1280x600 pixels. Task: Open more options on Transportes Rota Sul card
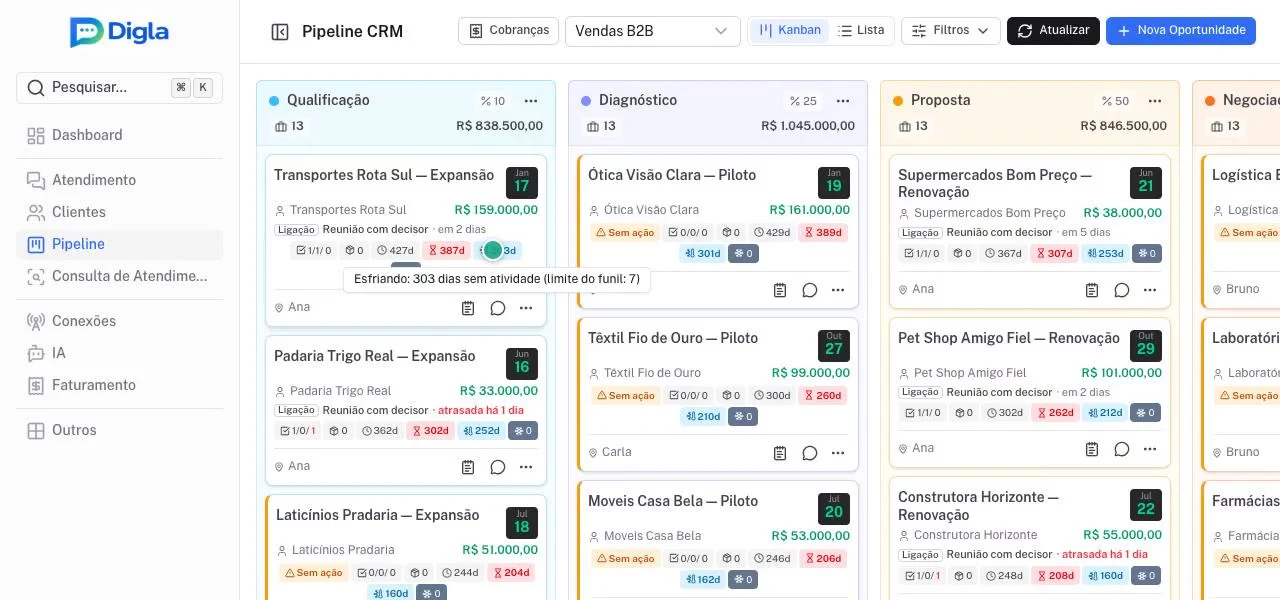(x=526, y=308)
